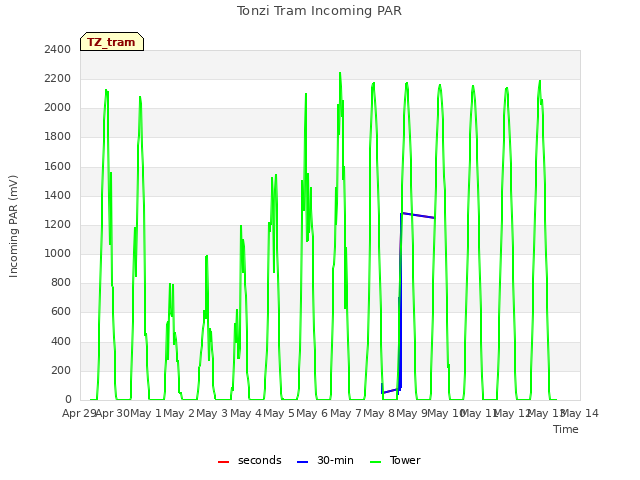The image size is (640, 480).
Task: Click the 1400 y-axis tick label
Action: 58,195
